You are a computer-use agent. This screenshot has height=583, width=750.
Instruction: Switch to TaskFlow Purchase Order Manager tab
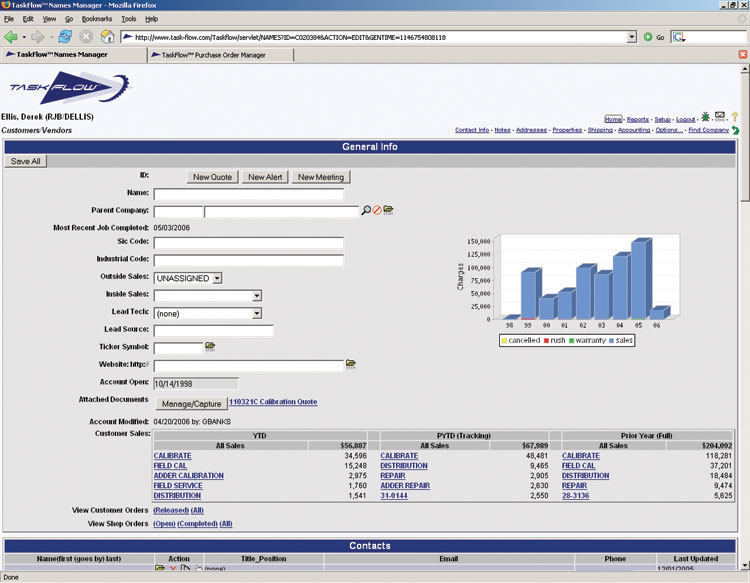tap(220, 55)
